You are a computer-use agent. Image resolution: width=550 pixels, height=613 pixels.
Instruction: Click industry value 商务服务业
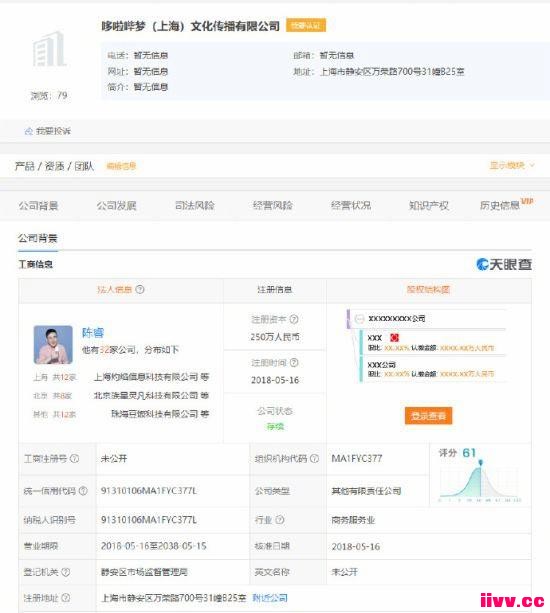(353, 520)
